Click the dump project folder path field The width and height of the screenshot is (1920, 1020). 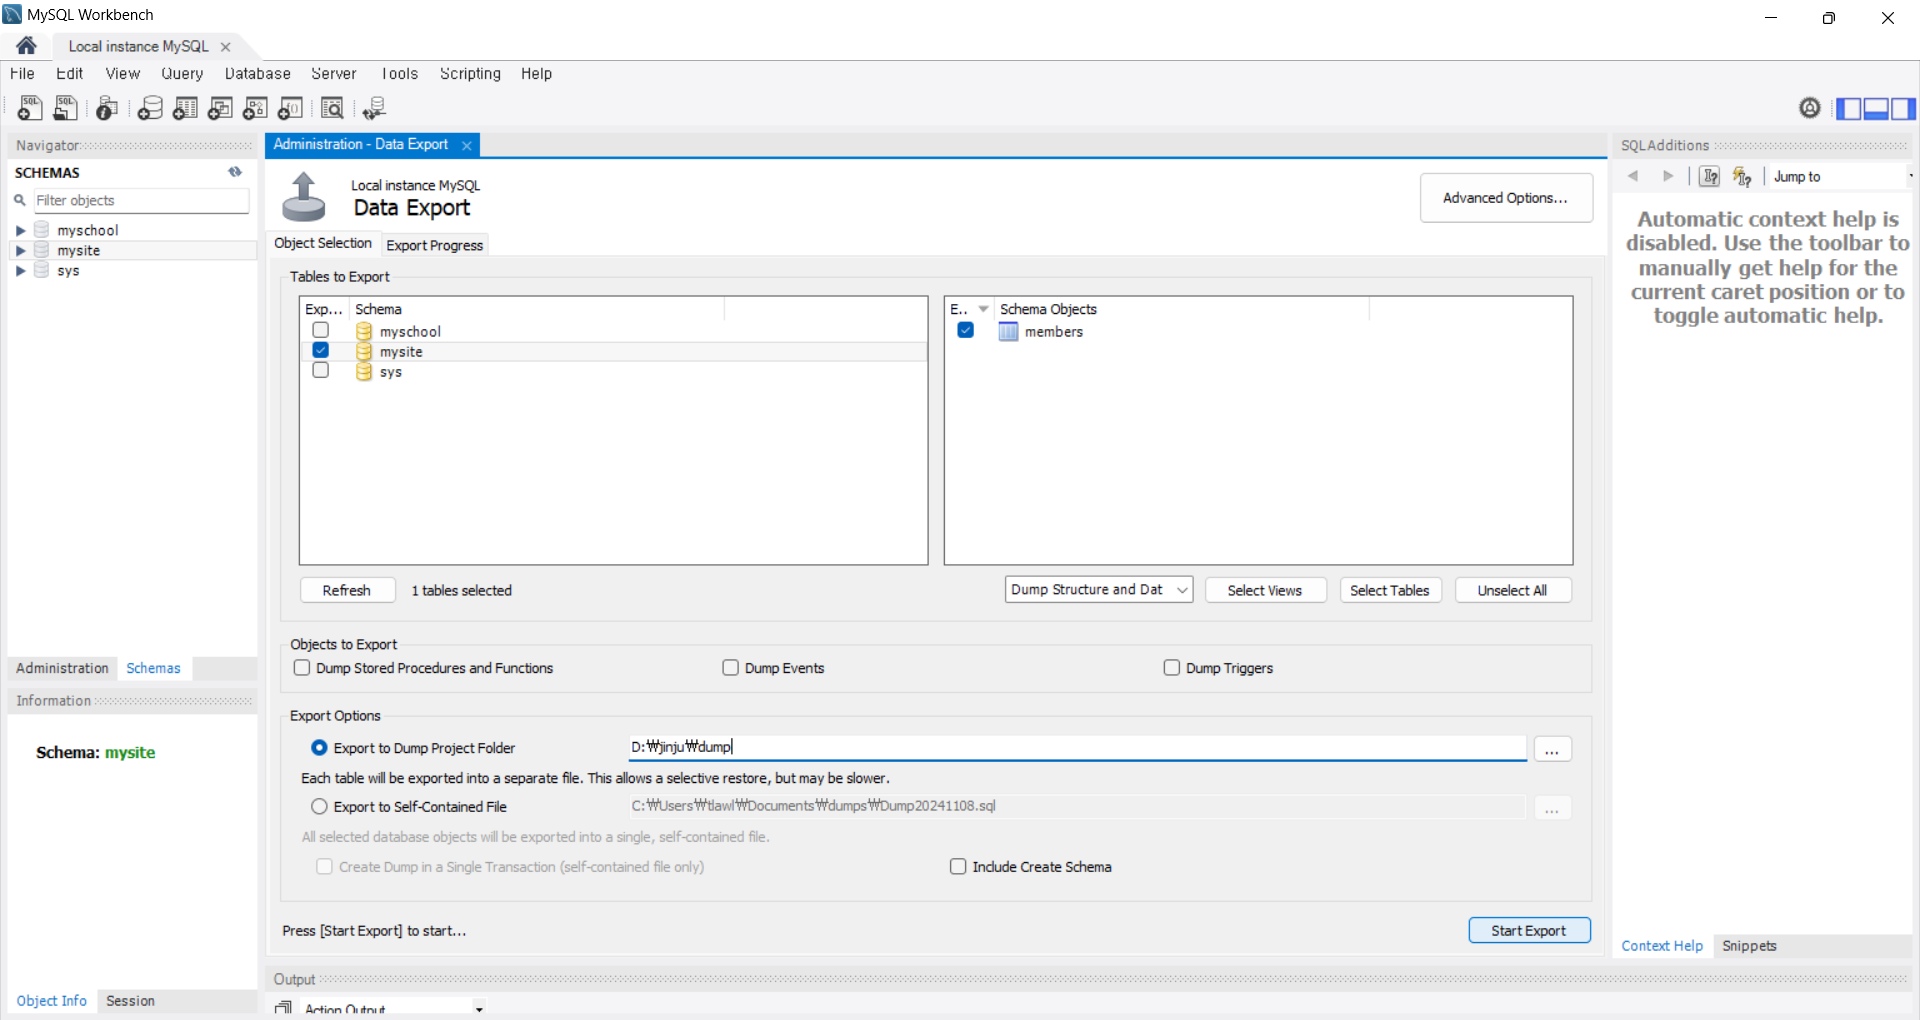1077,748
